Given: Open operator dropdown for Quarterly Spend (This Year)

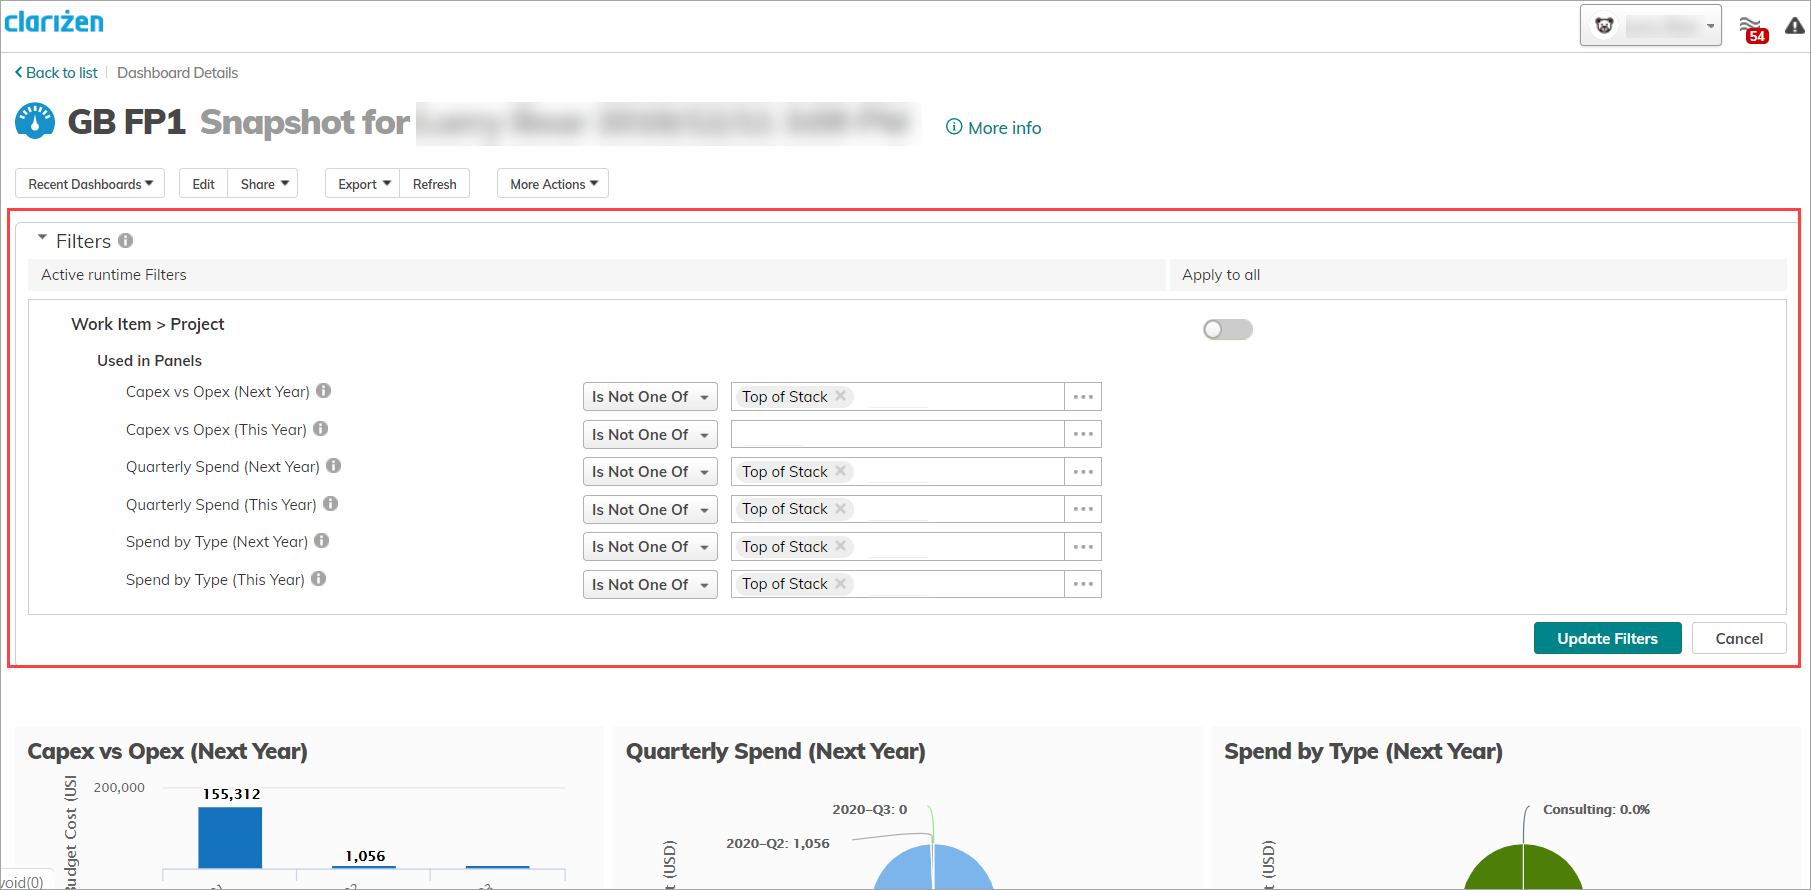Looking at the screenshot, I should click(x=650, y=509).
